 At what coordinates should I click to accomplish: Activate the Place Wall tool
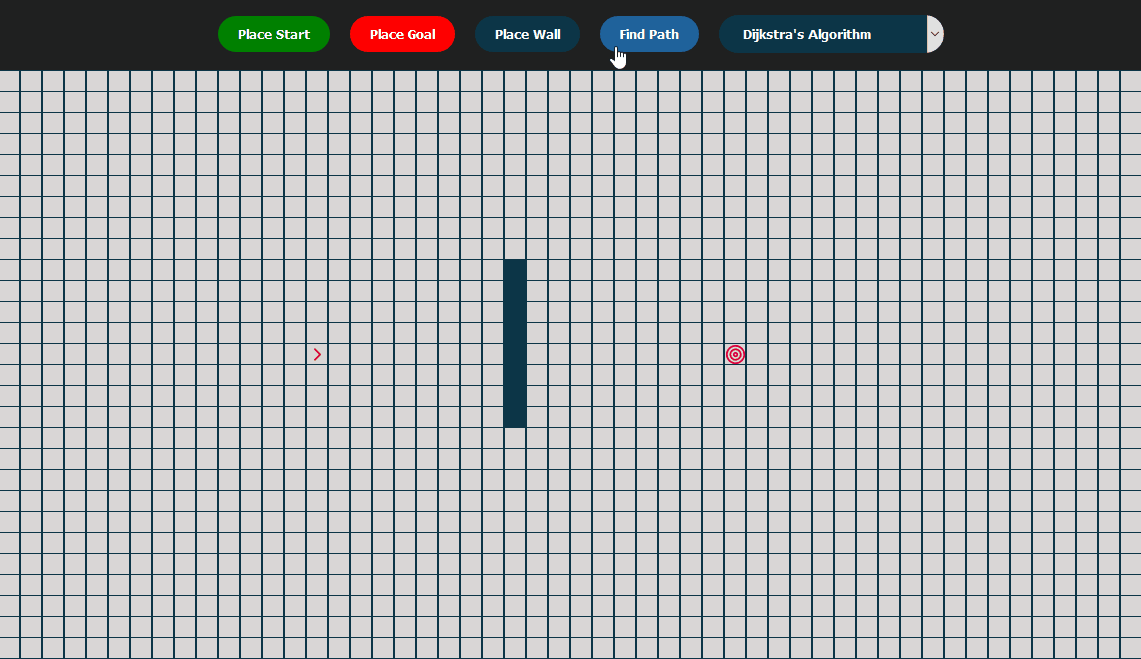(x=527, y=34)
